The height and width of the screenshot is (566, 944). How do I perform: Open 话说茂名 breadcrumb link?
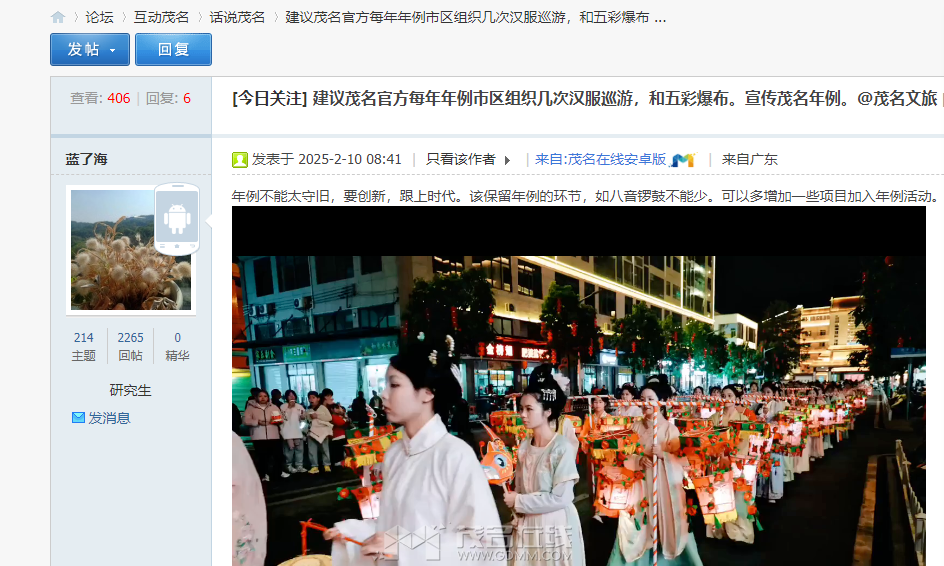[237, 17]
